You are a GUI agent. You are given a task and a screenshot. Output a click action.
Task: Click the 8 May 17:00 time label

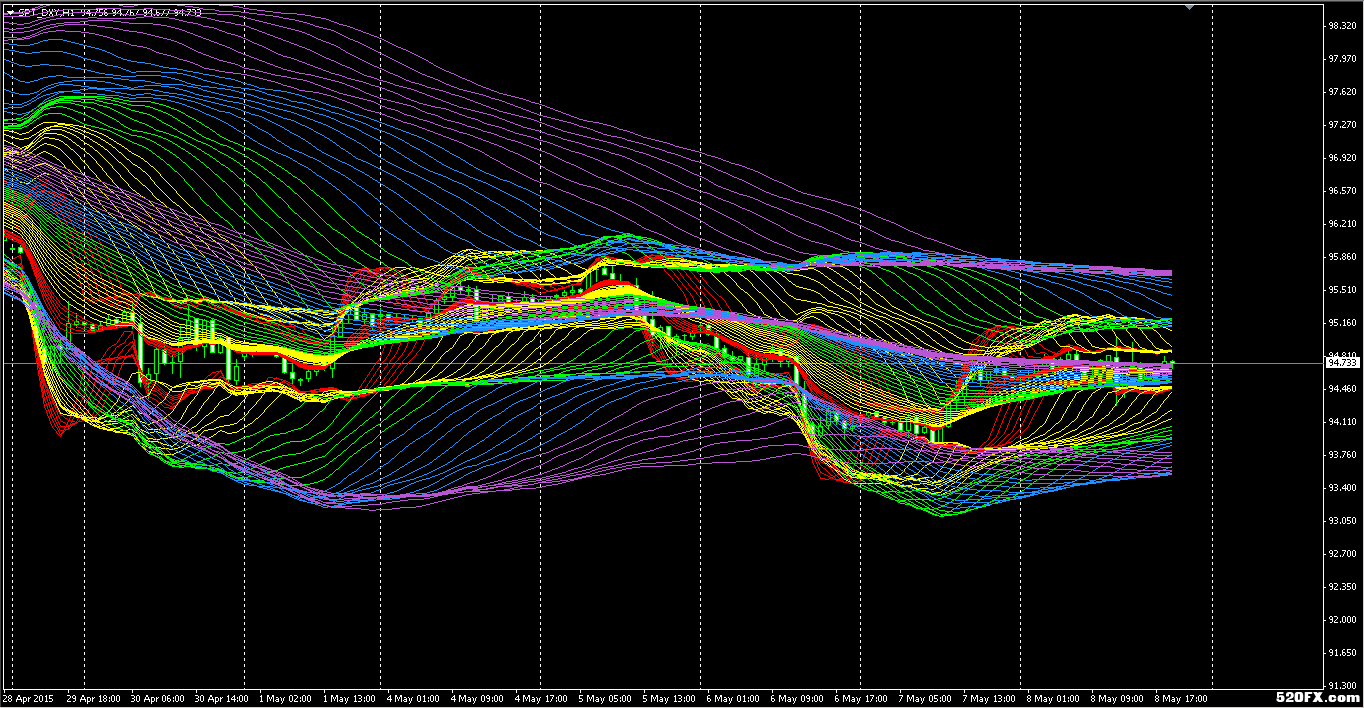point(1181,698)
